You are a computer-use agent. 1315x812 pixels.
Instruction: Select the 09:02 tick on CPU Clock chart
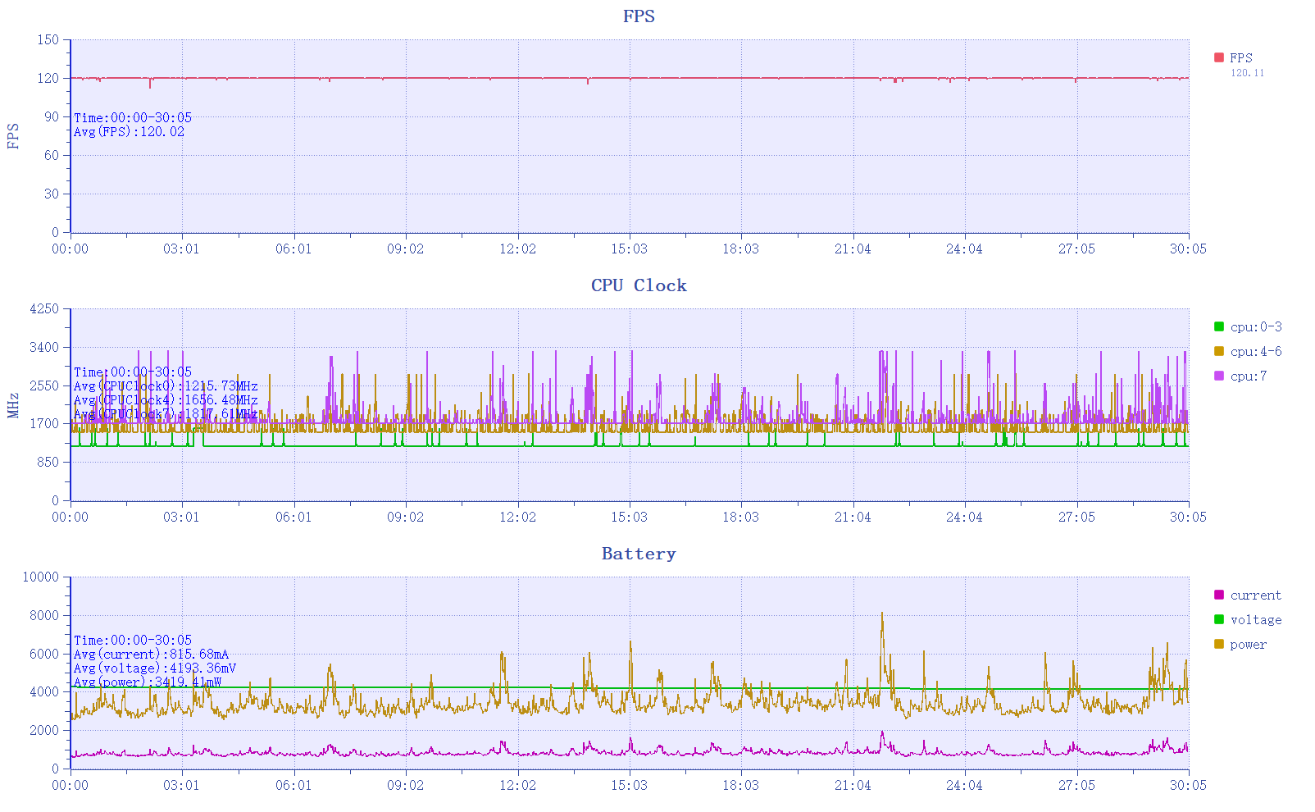(x=405, y=517)
